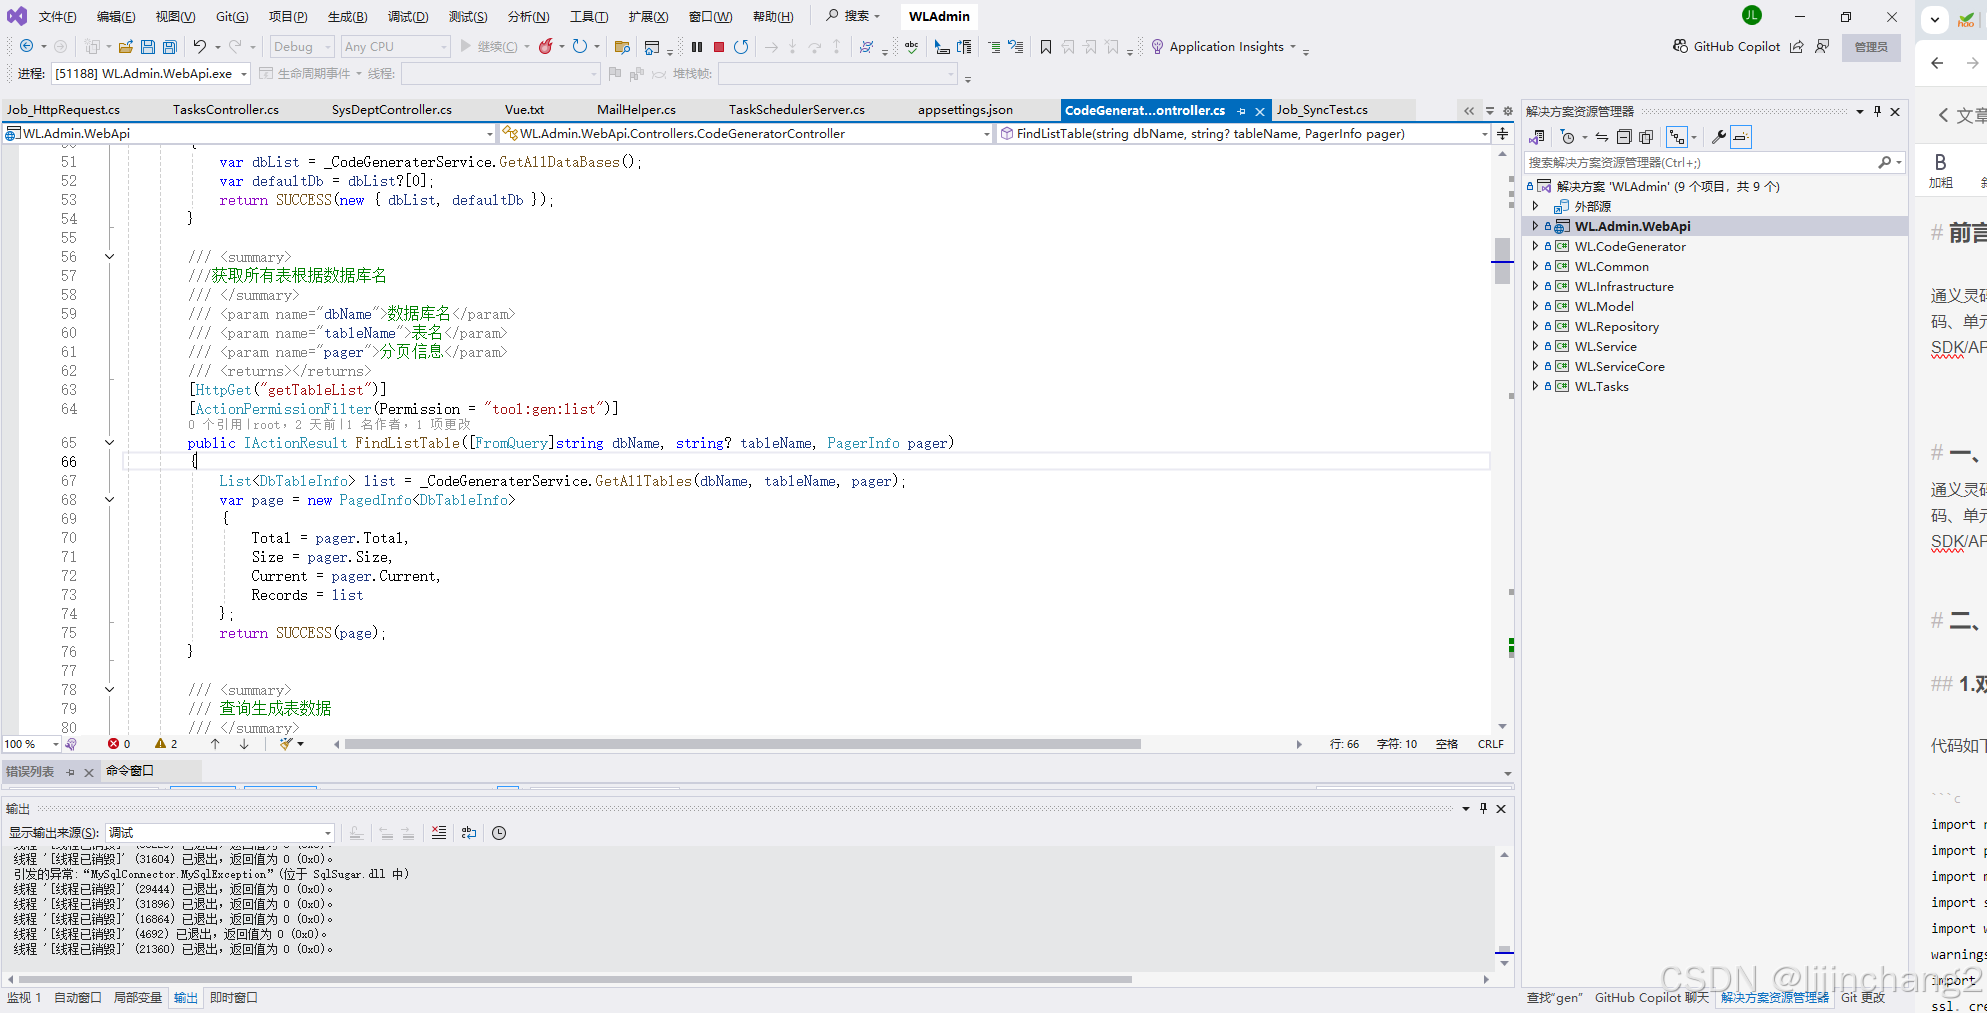Open GitHub Copilot from title bar
The width and height of the screenshot is (1987, 1013).
pyautogui.click(x=1726, y=47)
